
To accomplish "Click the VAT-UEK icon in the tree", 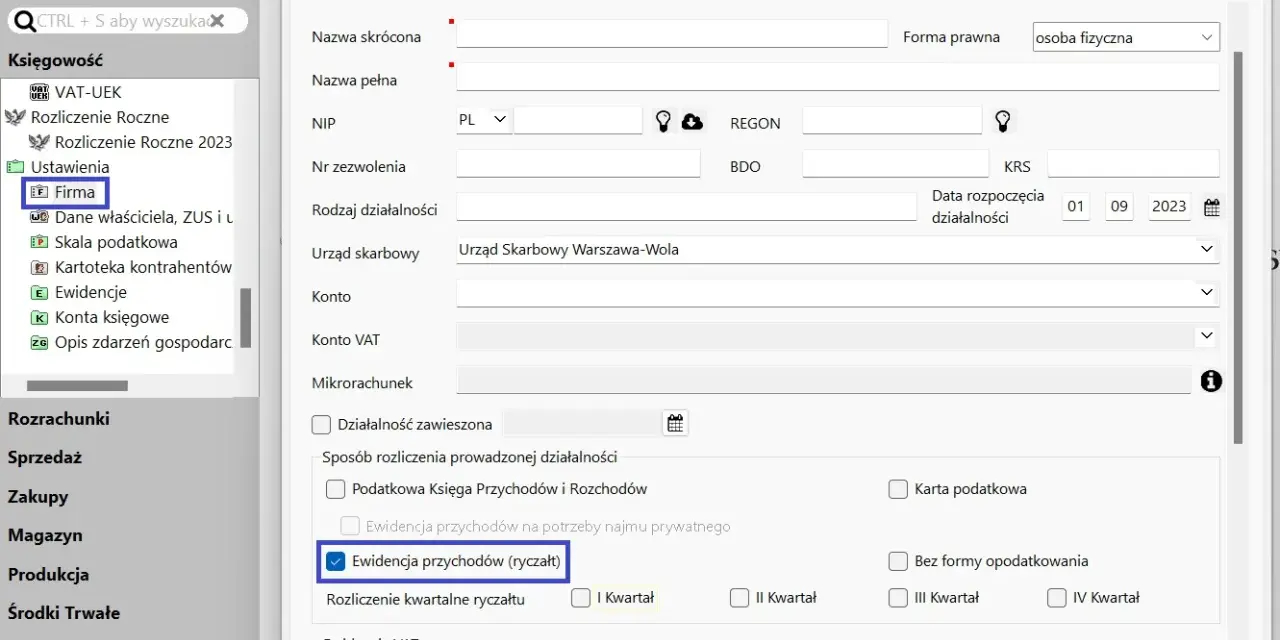I will tap(40, 92).
